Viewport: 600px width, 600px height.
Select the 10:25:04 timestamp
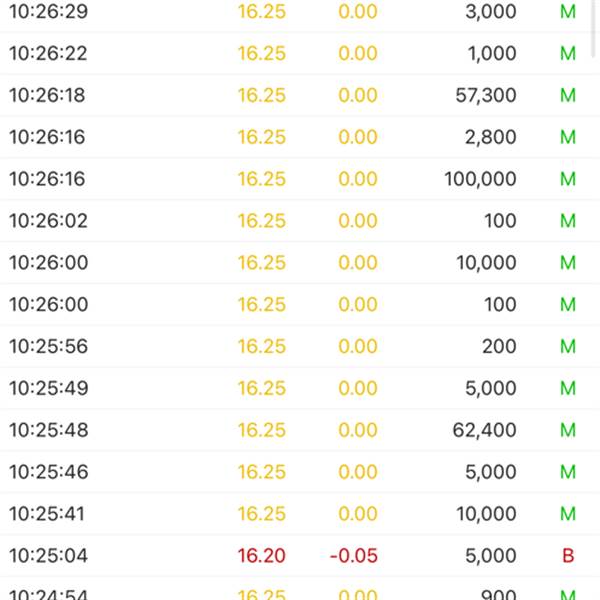pyautogui.click(x=48, y=556)
